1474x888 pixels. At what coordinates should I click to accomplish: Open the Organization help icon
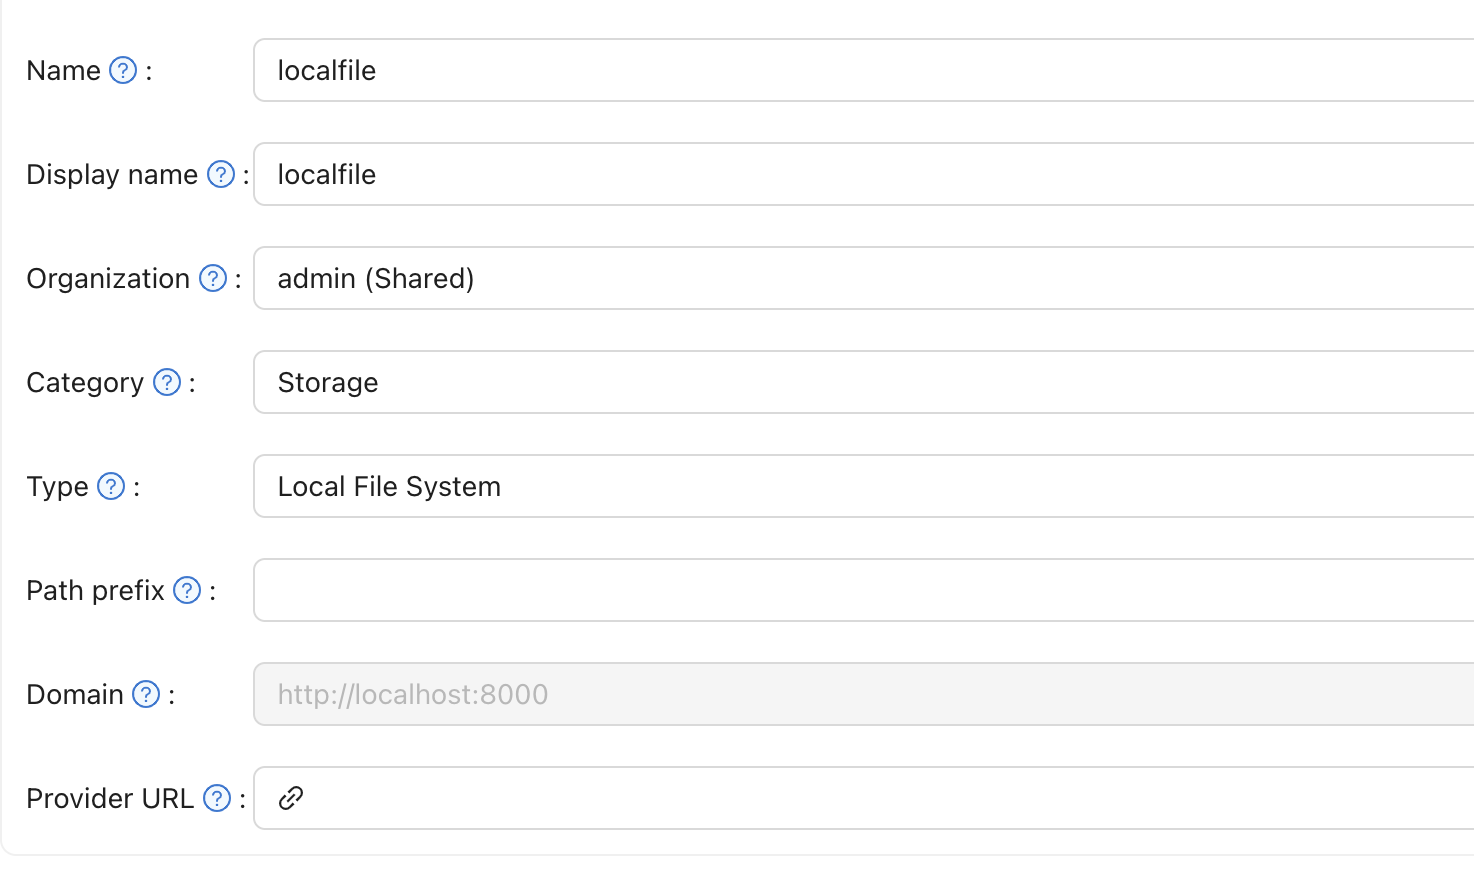[x=213, y=278]
